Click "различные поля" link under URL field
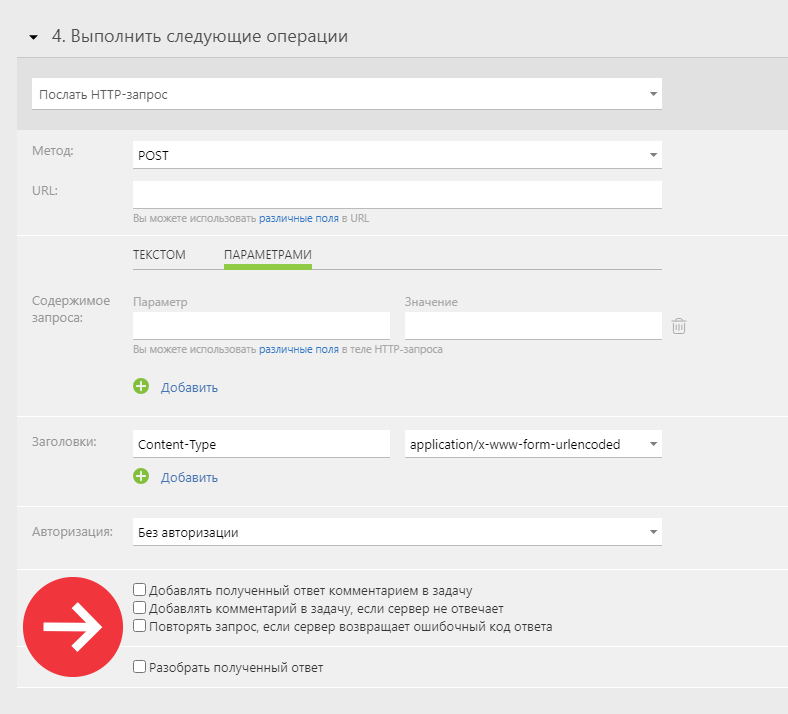 tap(299, 219)
